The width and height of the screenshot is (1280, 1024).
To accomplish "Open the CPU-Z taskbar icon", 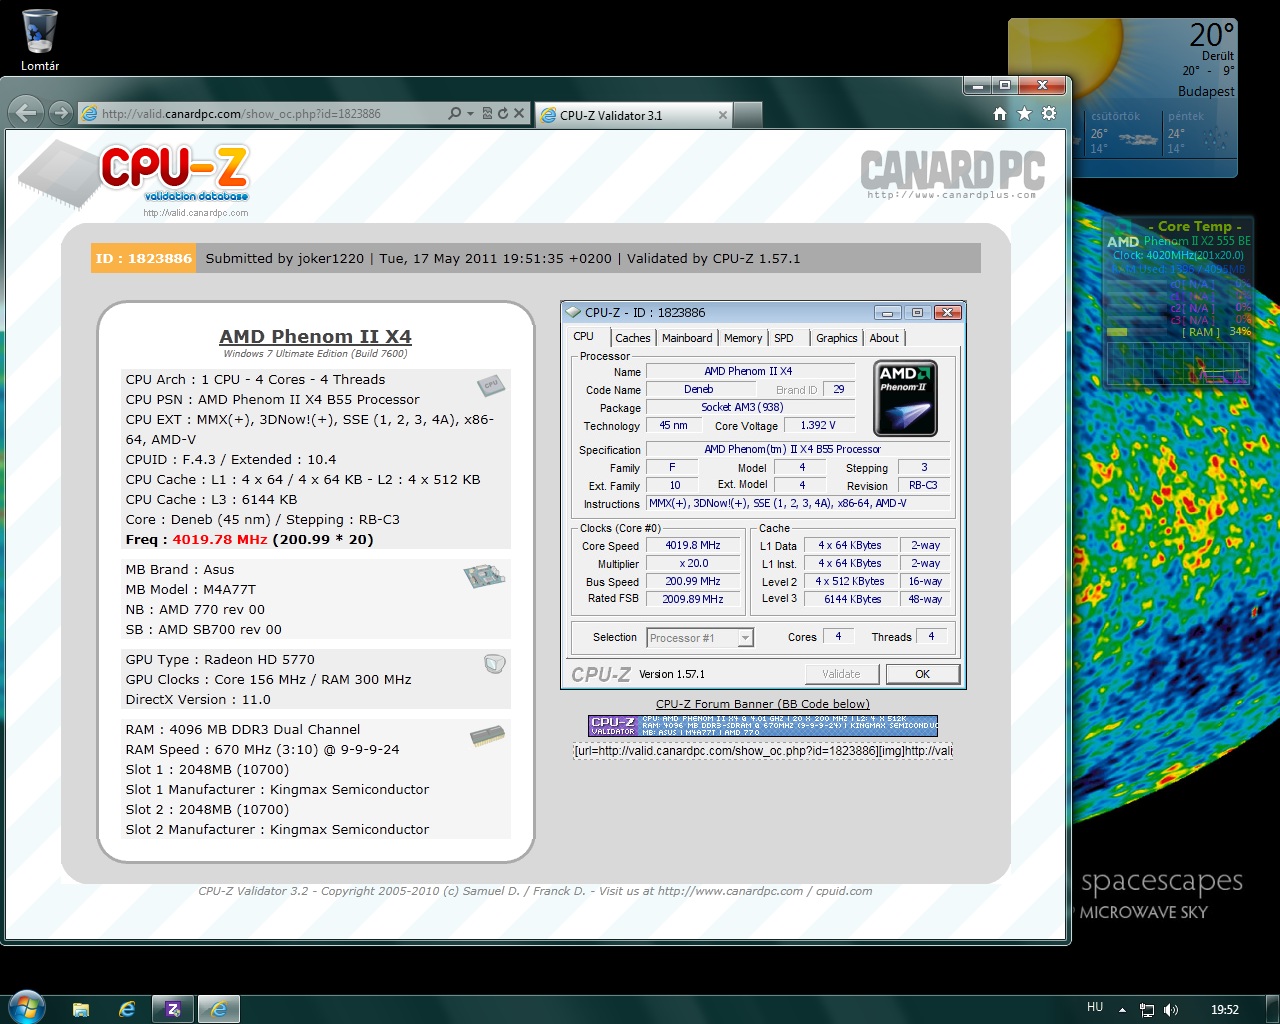I will (x=173, y=1009).
